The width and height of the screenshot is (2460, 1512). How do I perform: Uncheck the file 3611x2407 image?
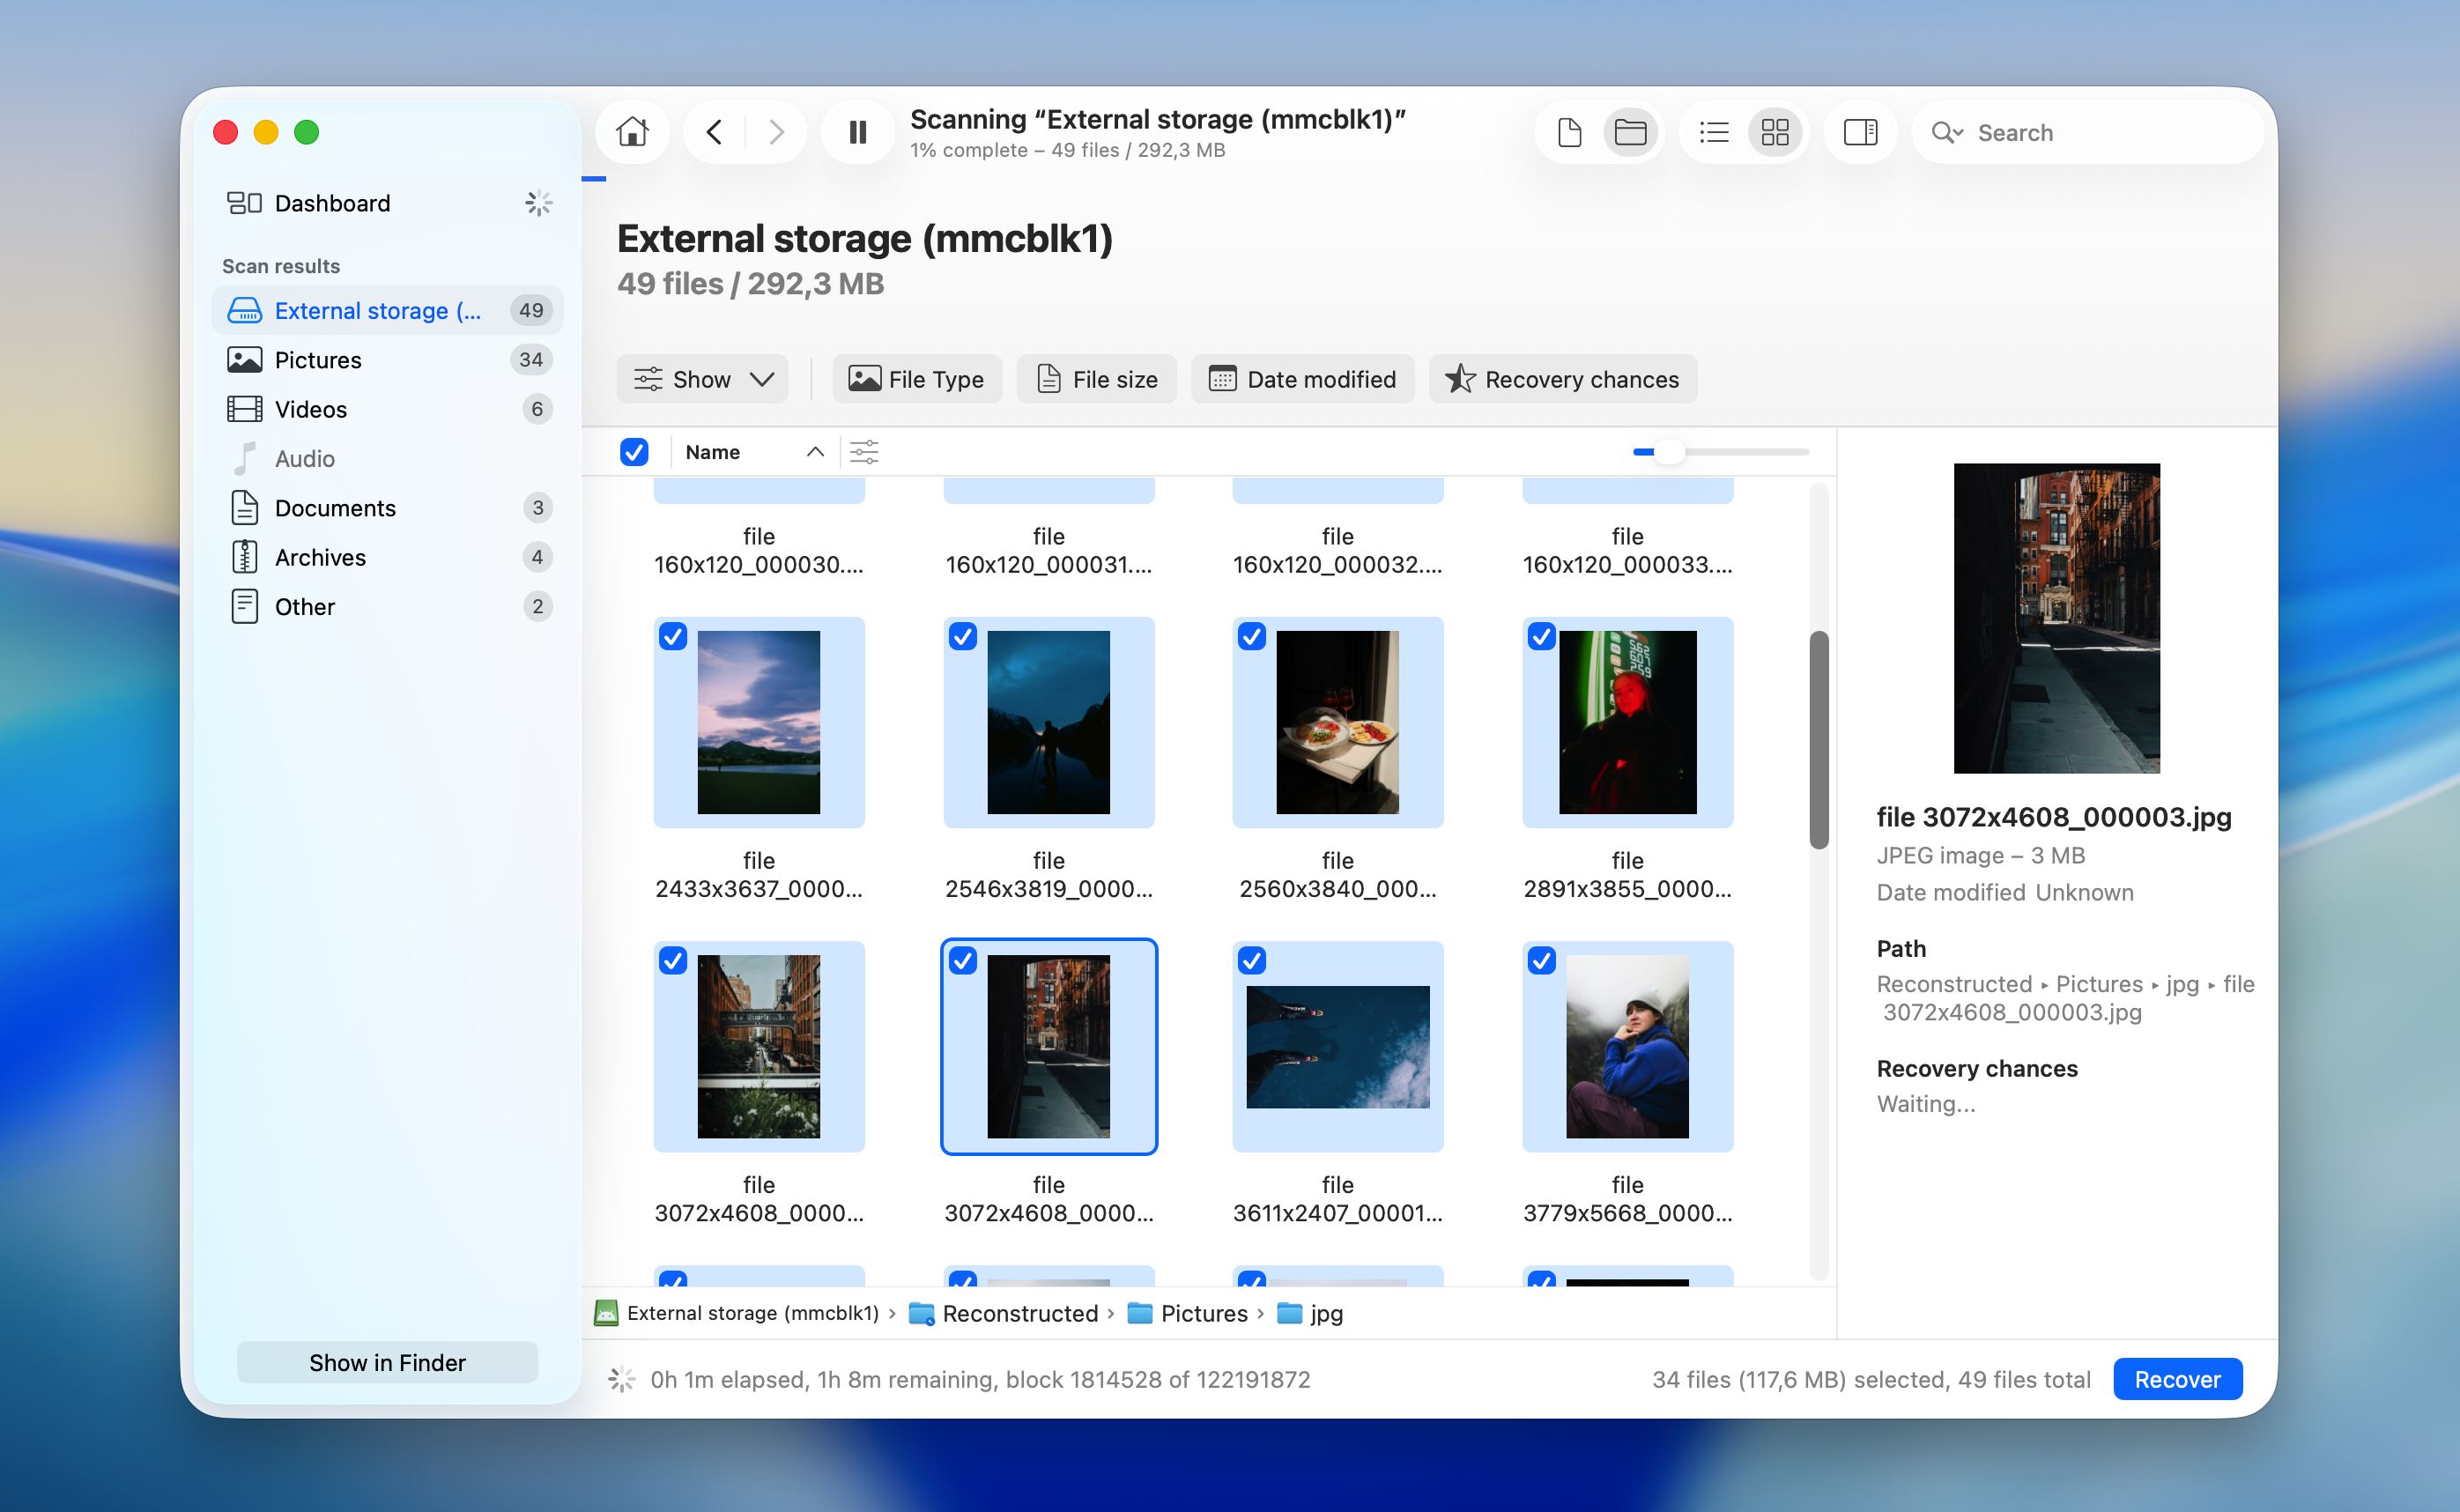(1252, 960)
